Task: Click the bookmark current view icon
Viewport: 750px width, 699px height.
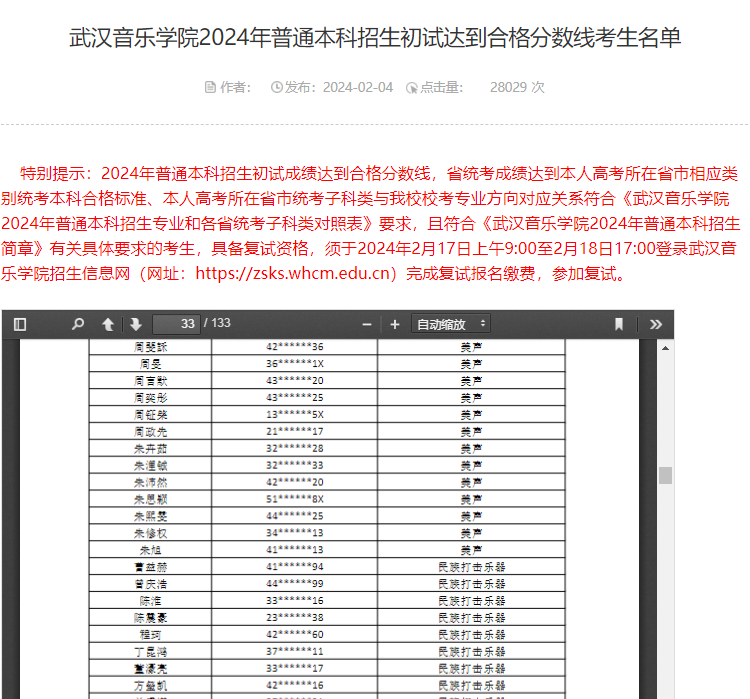Action: tap(619, 324)
